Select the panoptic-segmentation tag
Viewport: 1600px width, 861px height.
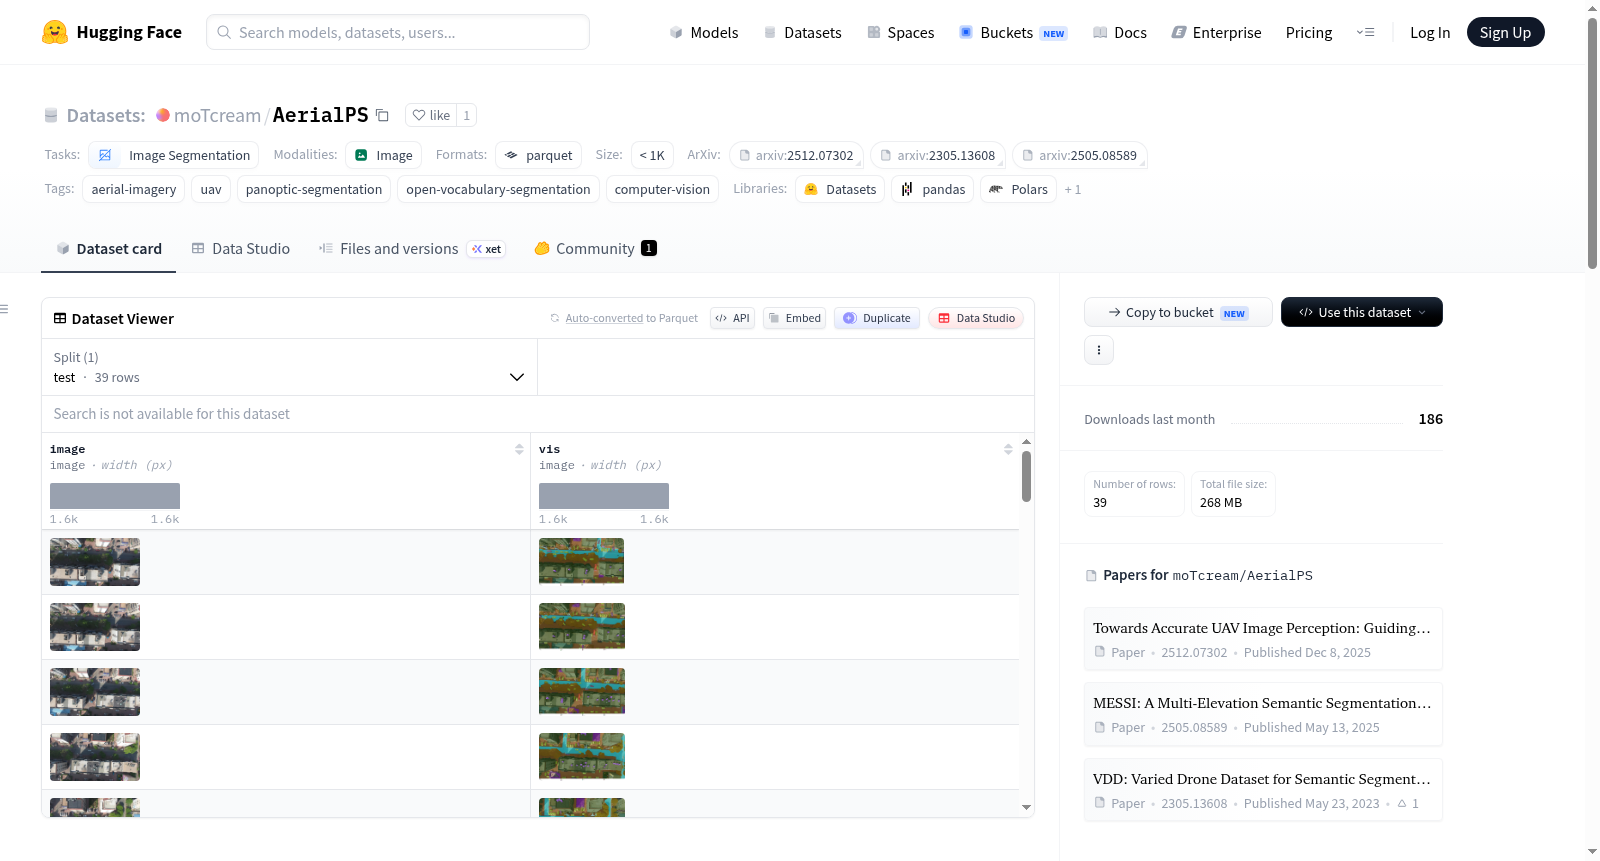(314, 189)
